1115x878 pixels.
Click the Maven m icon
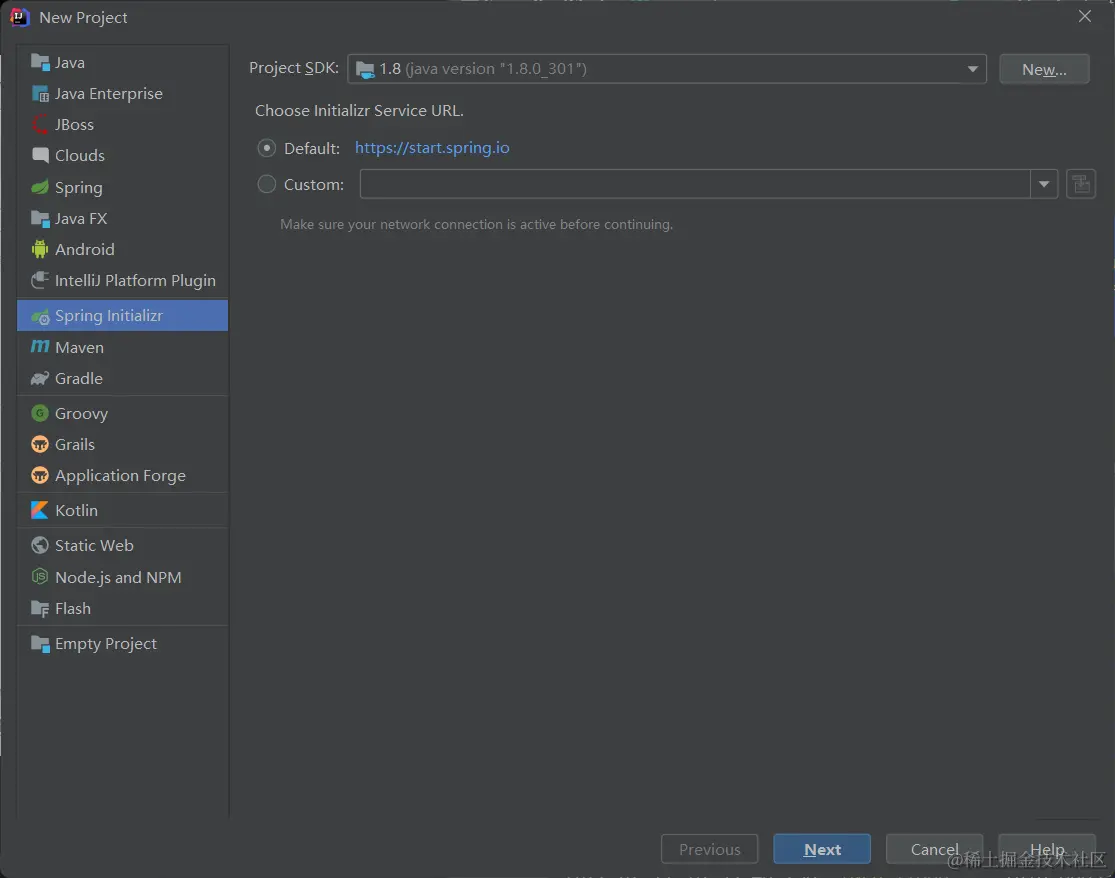point(40,347)
